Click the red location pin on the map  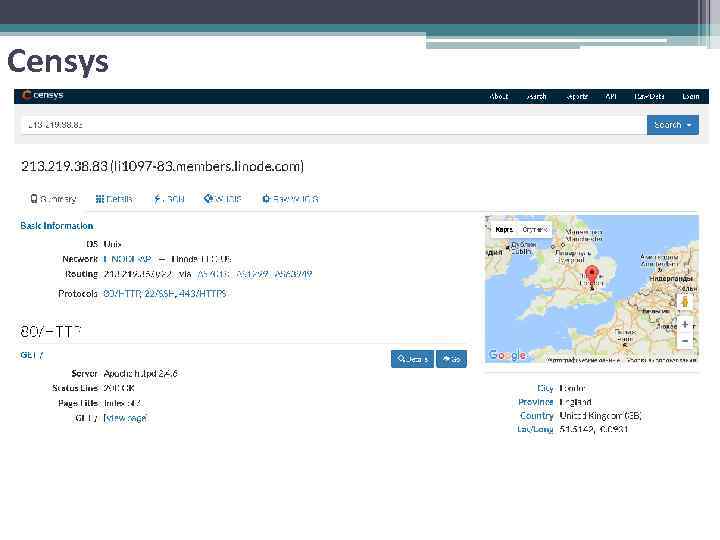[592, 277]
